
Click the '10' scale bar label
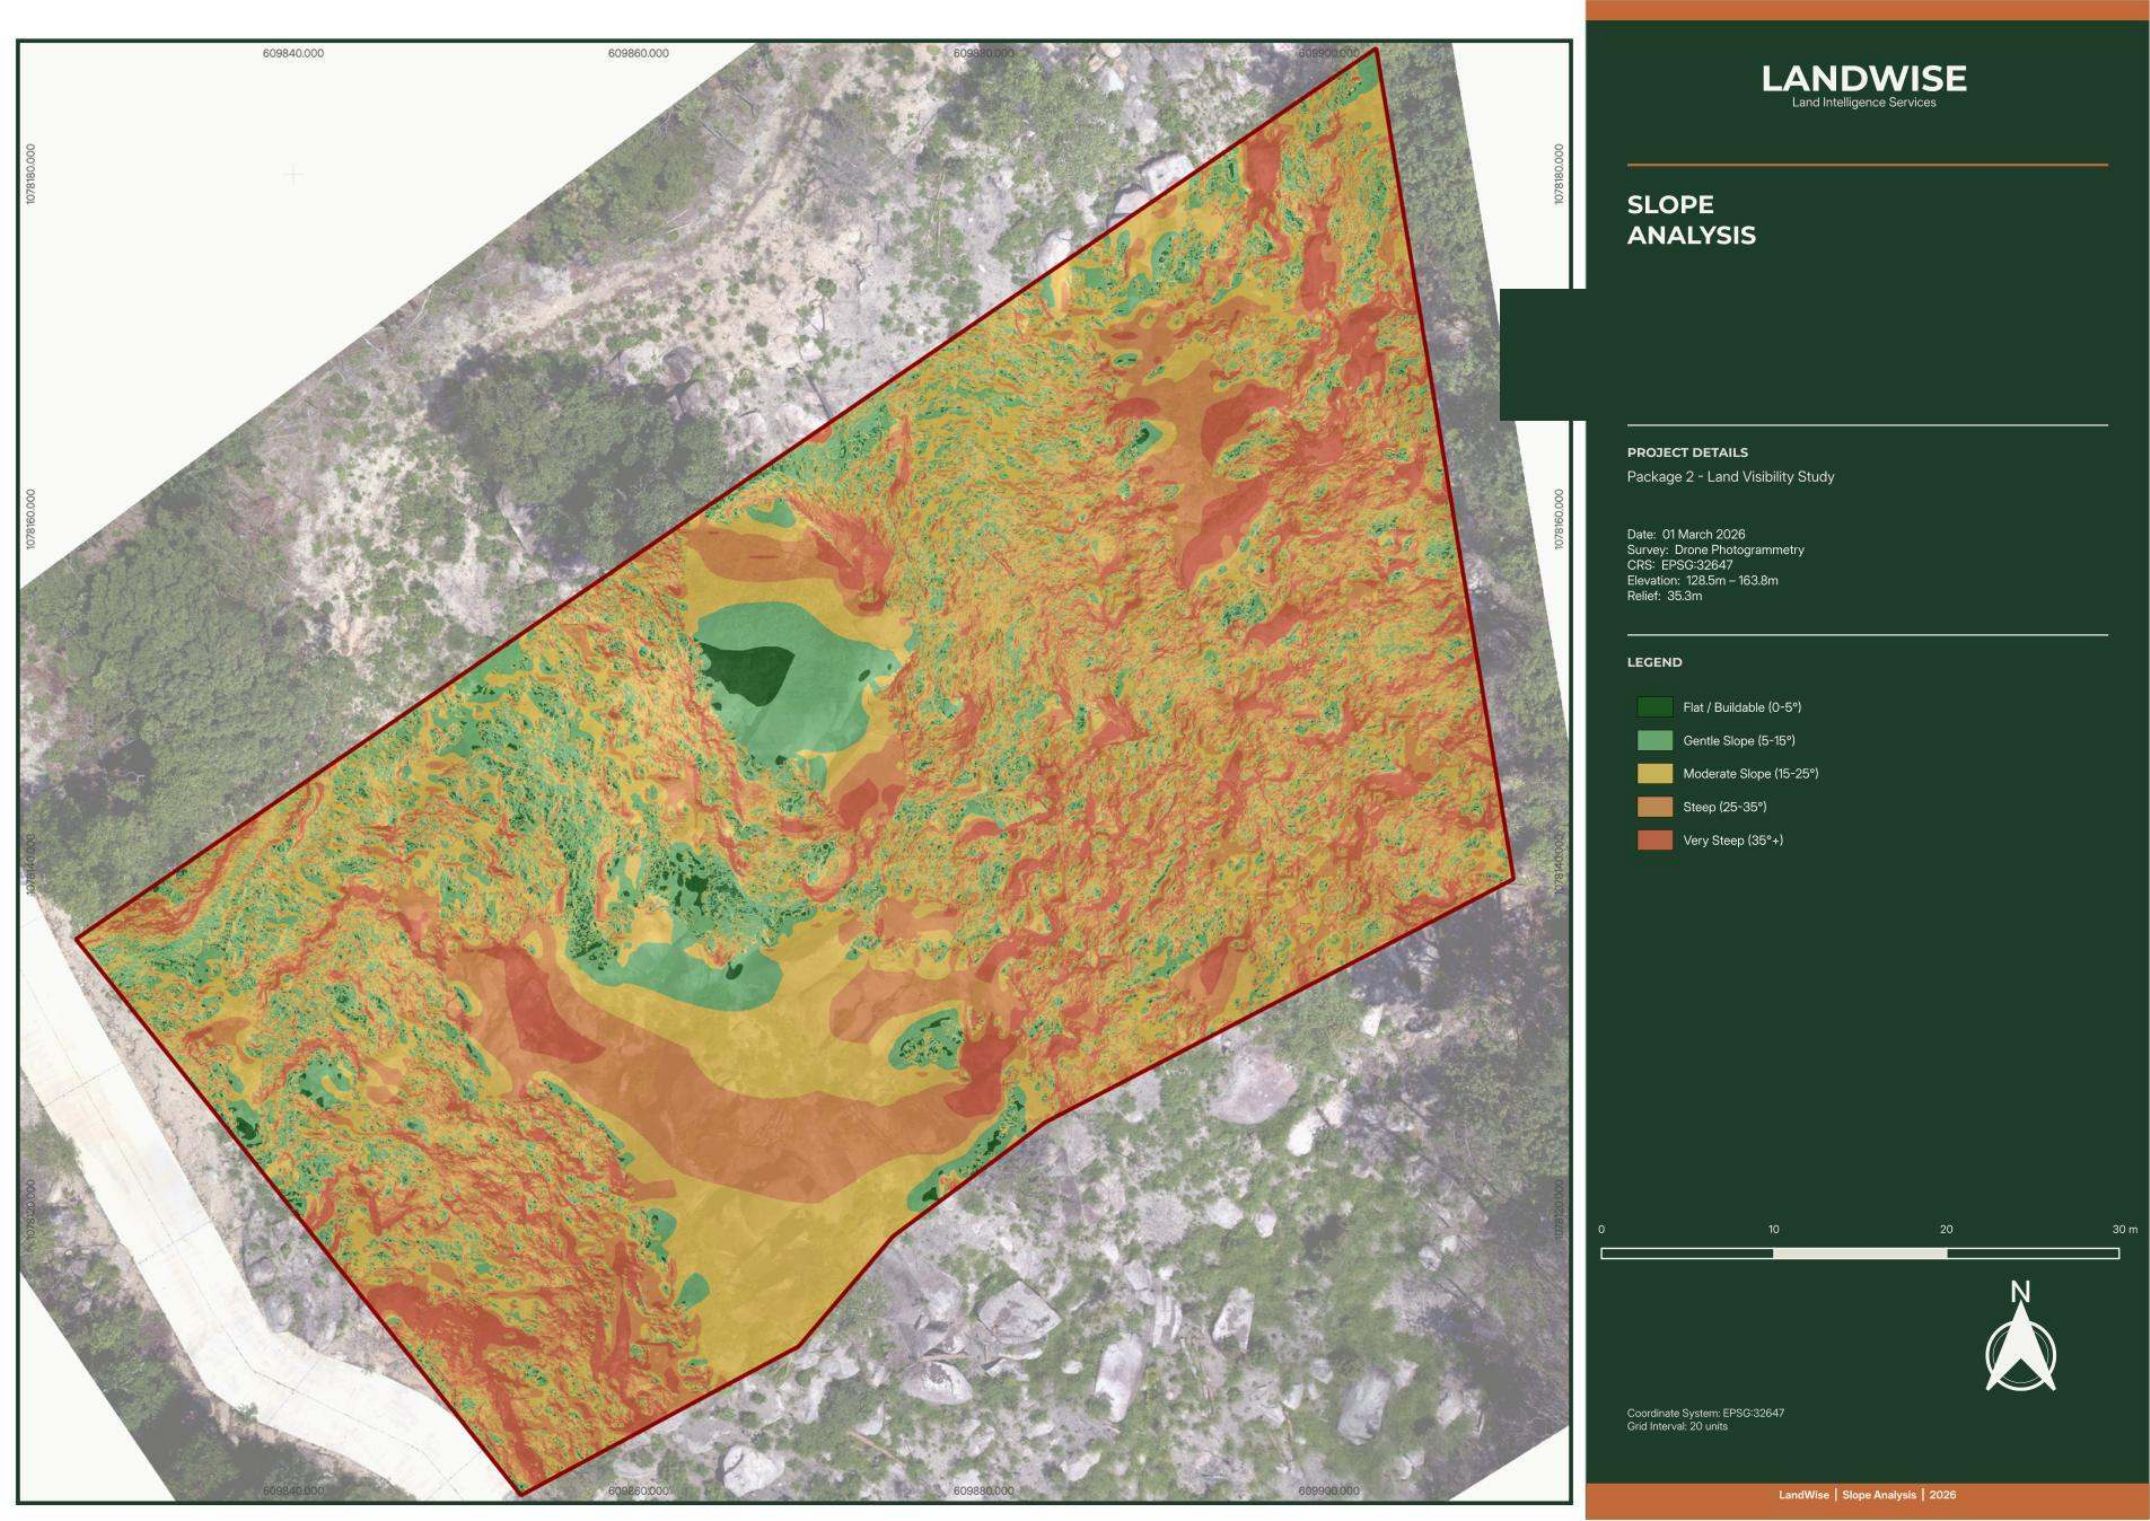(x=1773, y=1229)
